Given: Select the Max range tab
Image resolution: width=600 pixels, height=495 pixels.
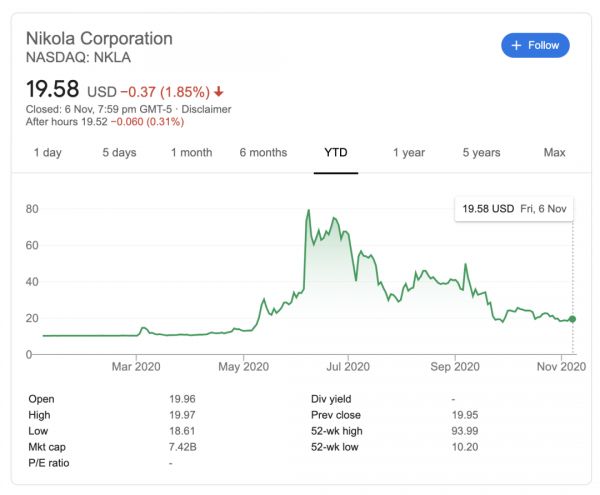Looking at the screenshot, I should click(x=554, y=153).
